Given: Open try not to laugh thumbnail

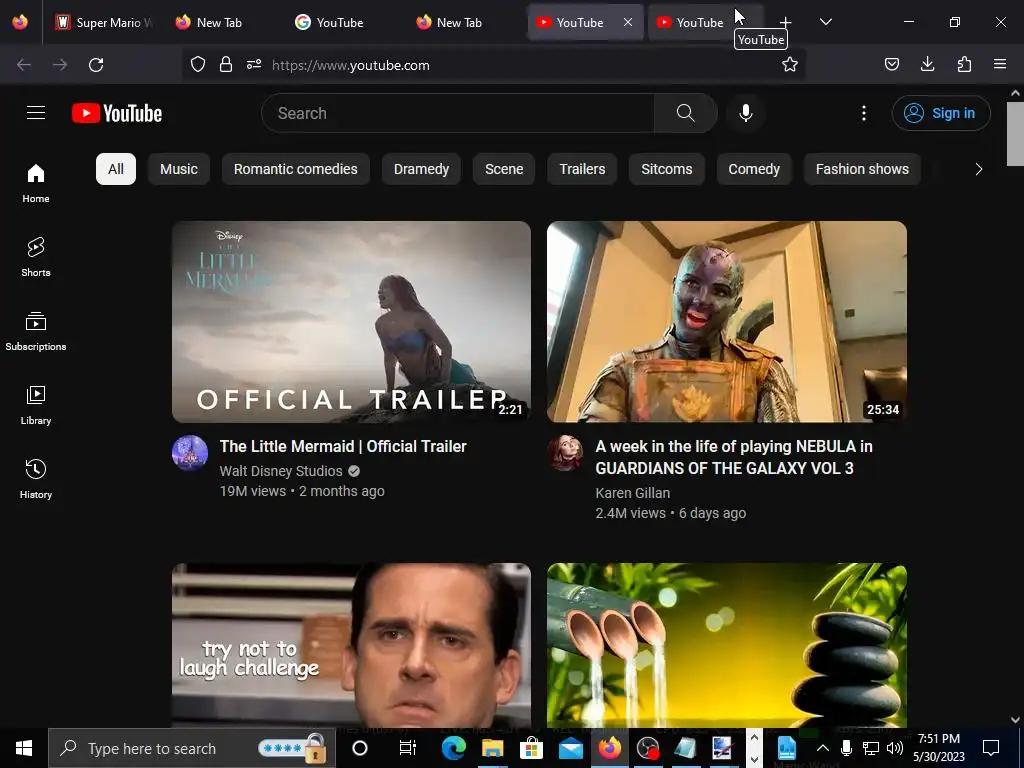Looking at the screenshot, I should click(x=351, y=645).
